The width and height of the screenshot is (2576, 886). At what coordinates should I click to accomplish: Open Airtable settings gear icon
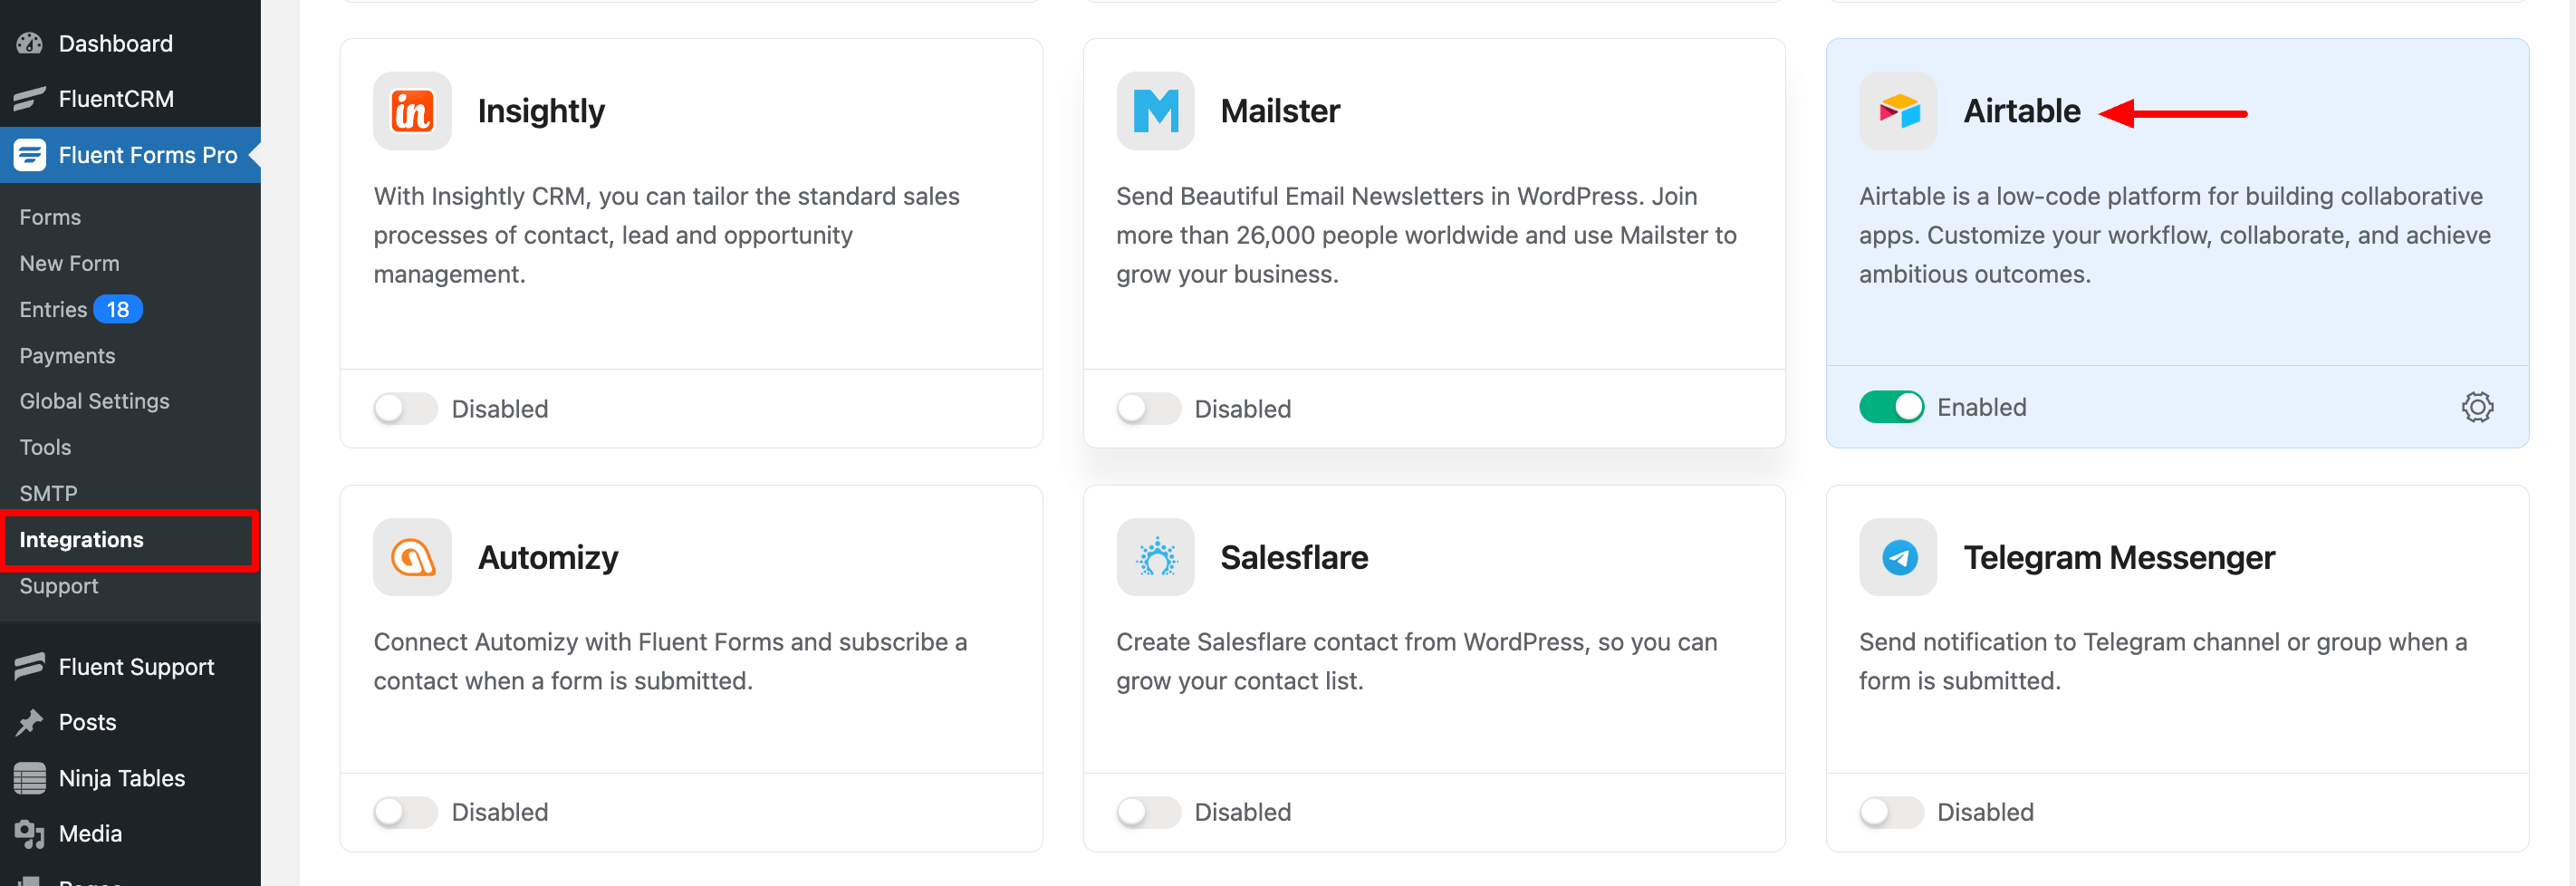(x=2477, y=407)
